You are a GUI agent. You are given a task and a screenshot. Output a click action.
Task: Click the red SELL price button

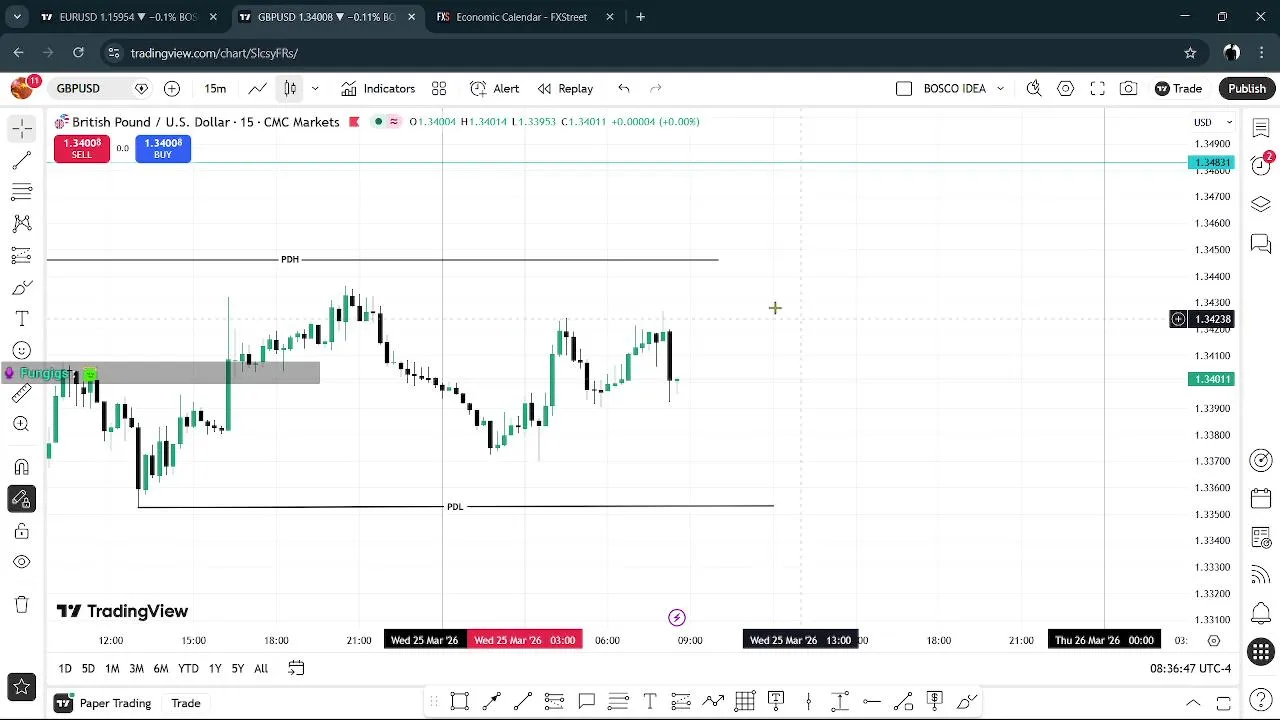coord(82,149)
